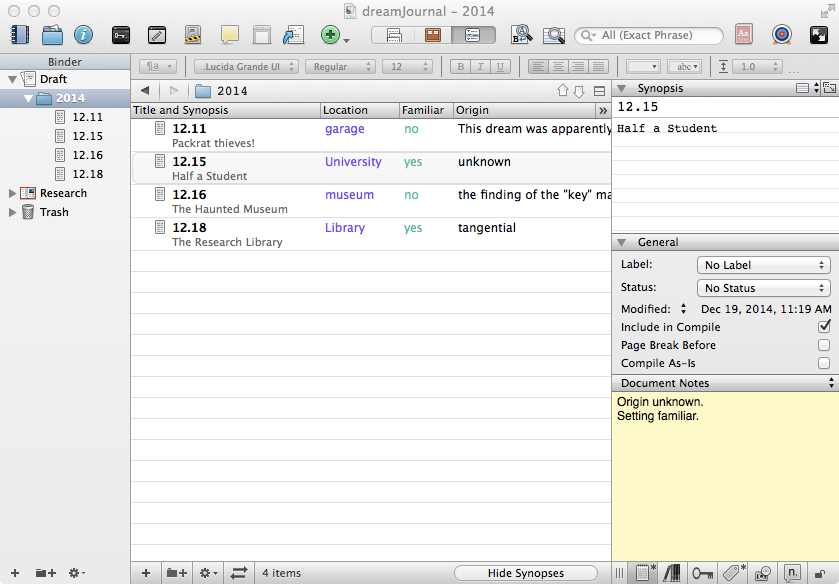
Task: Open the Collections folder icon in the toolbar
Action: pos(52,35)
